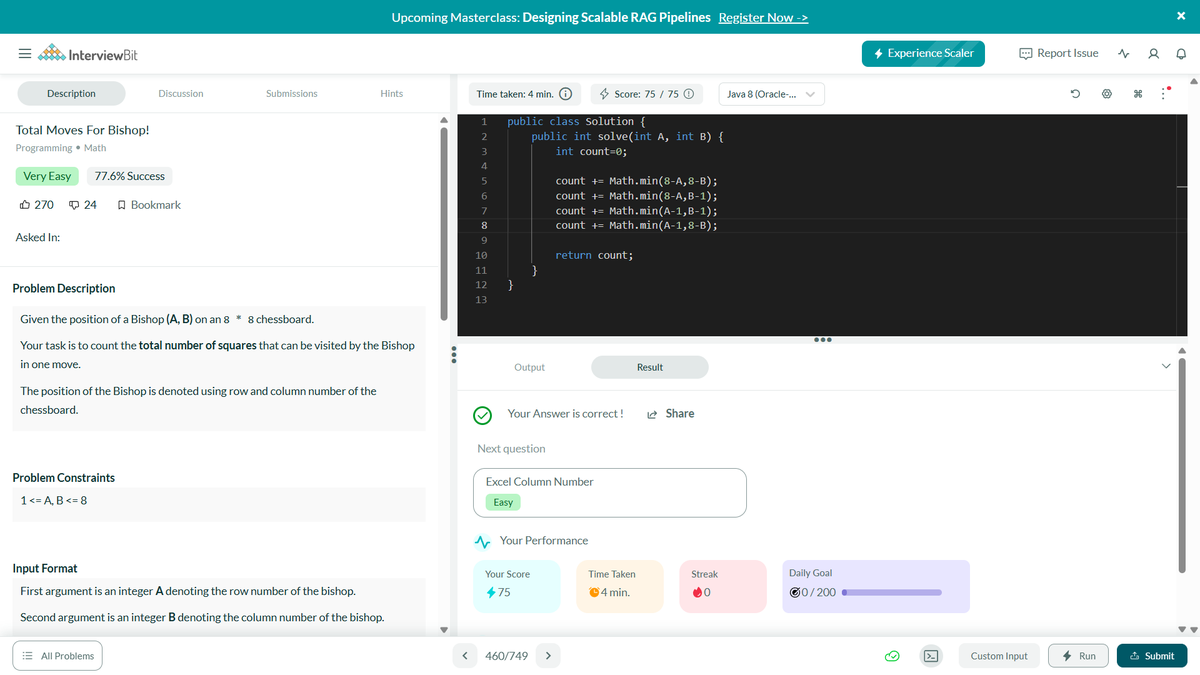Go to previous problem arrow
This screenshot has width=1200, height=675.
pyautogui.click(x=466, y=656)
